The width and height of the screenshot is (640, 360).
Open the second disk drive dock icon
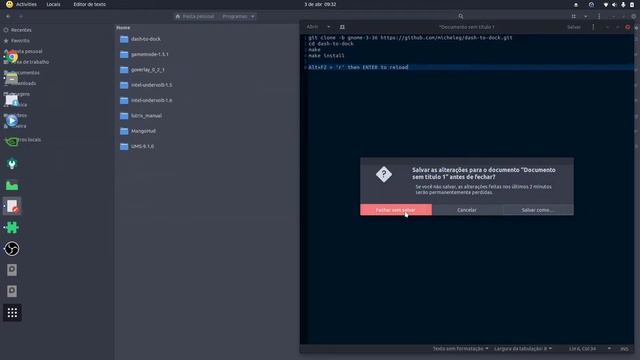pyautogui.click(x=12, y=291)
